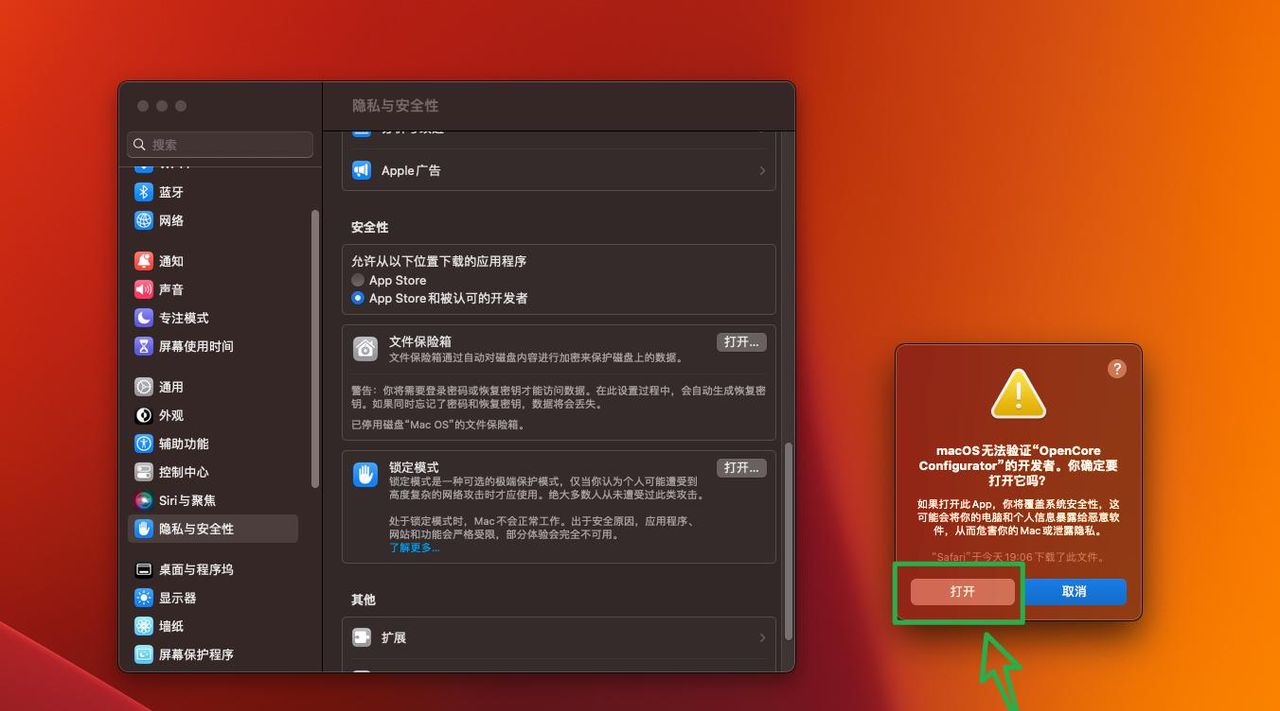
Task: Click the sidebar vertical scrollbar
Action: pos(315,348)
